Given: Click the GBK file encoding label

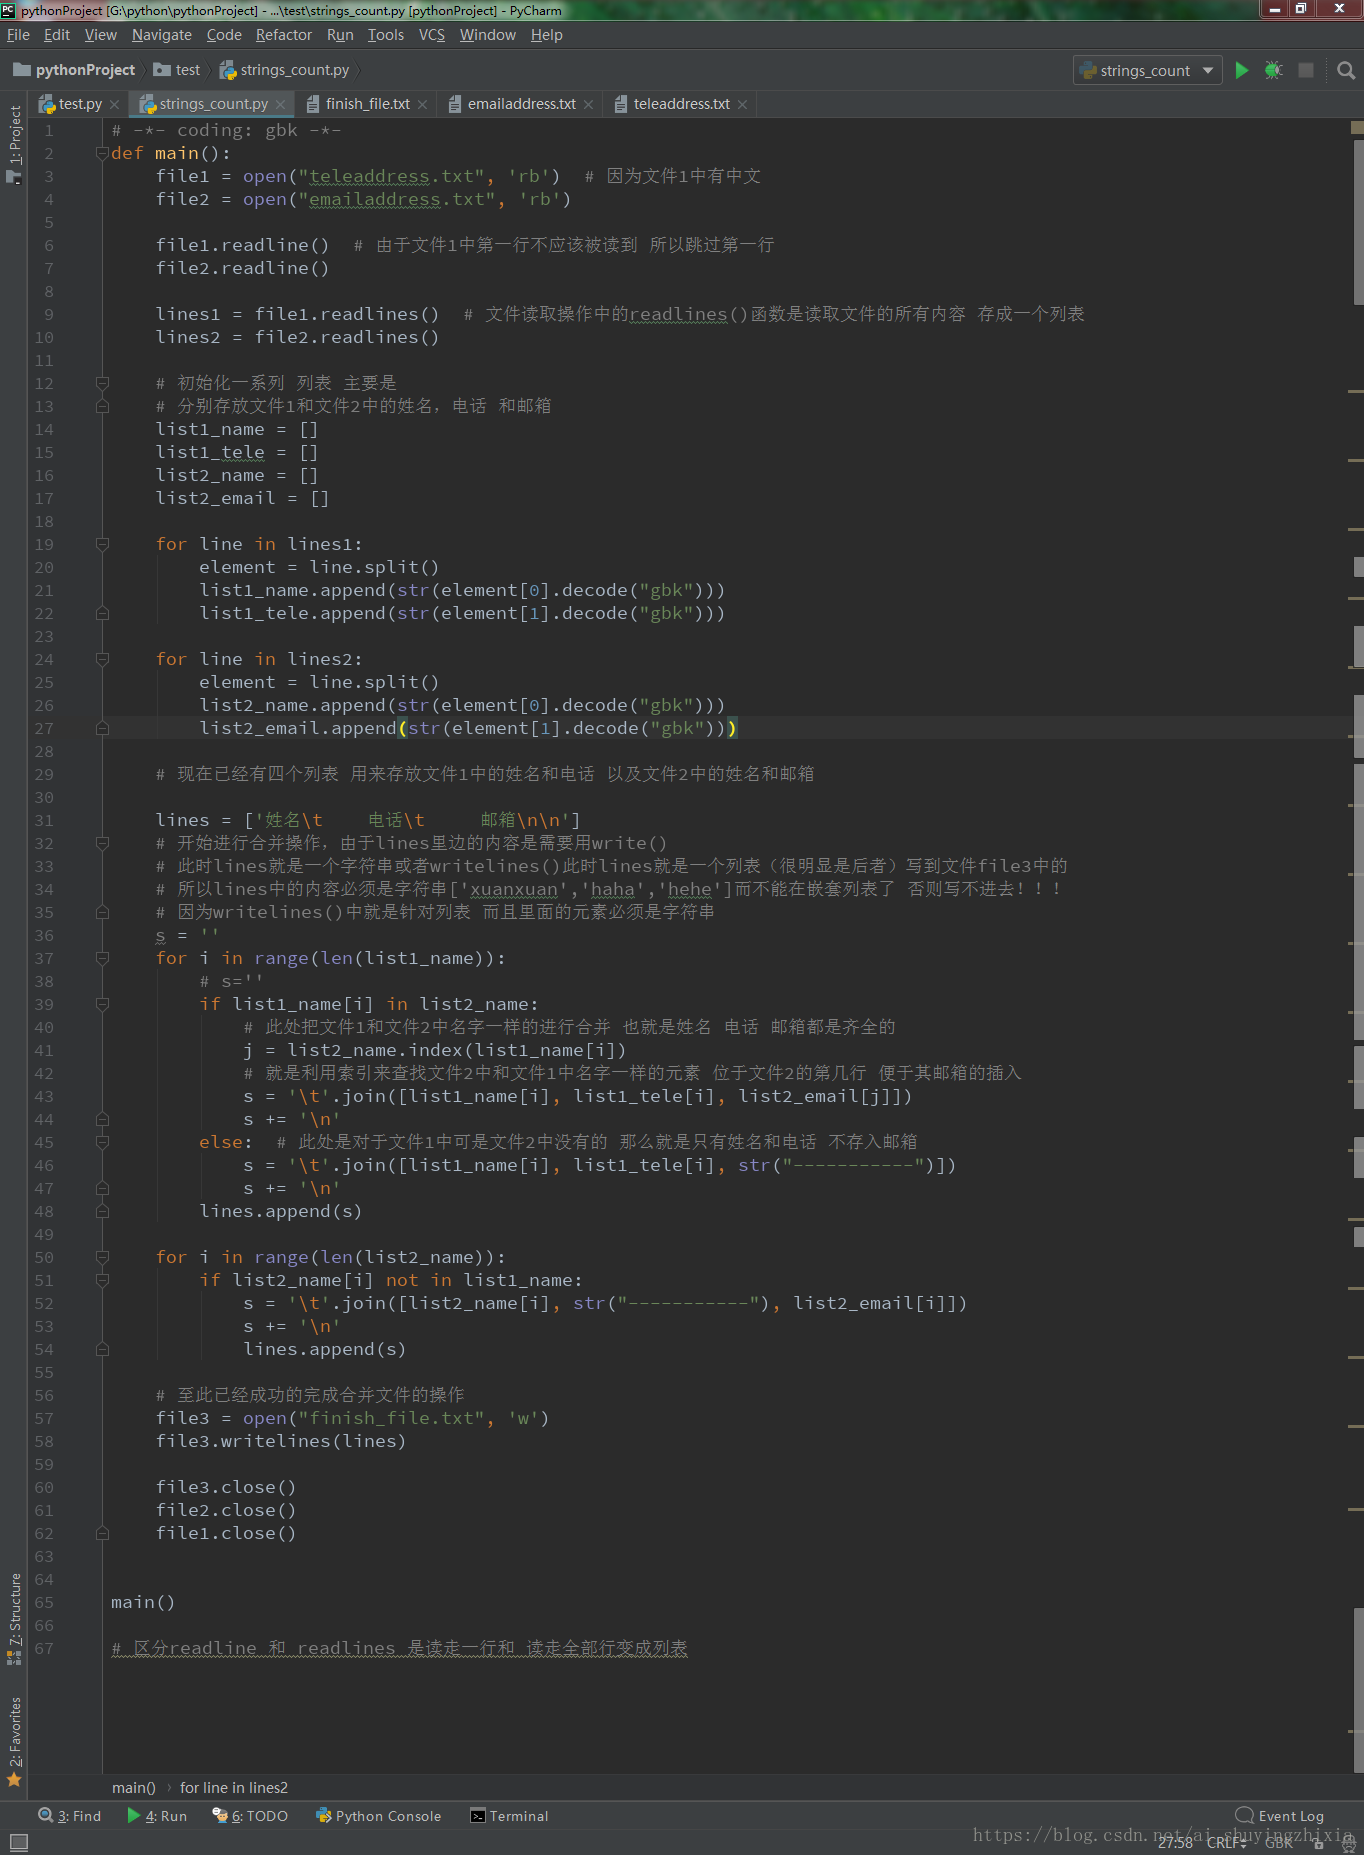Looking at the screenshot, I should (1278, 1843).
